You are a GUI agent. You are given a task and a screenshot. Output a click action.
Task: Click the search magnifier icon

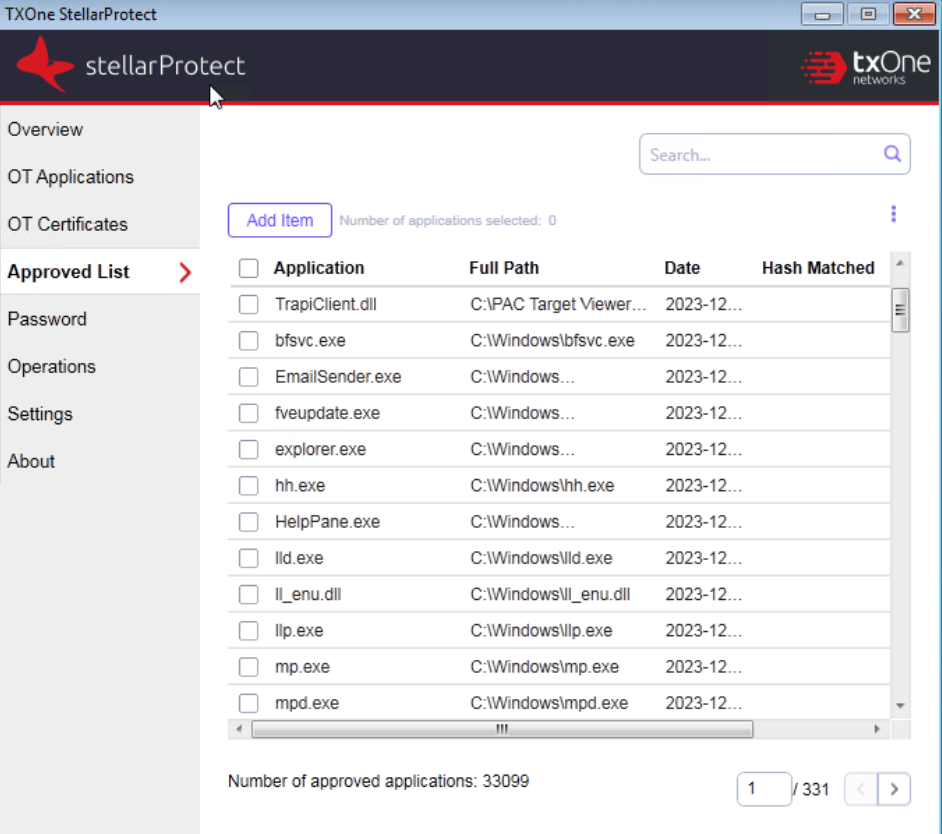892,154
